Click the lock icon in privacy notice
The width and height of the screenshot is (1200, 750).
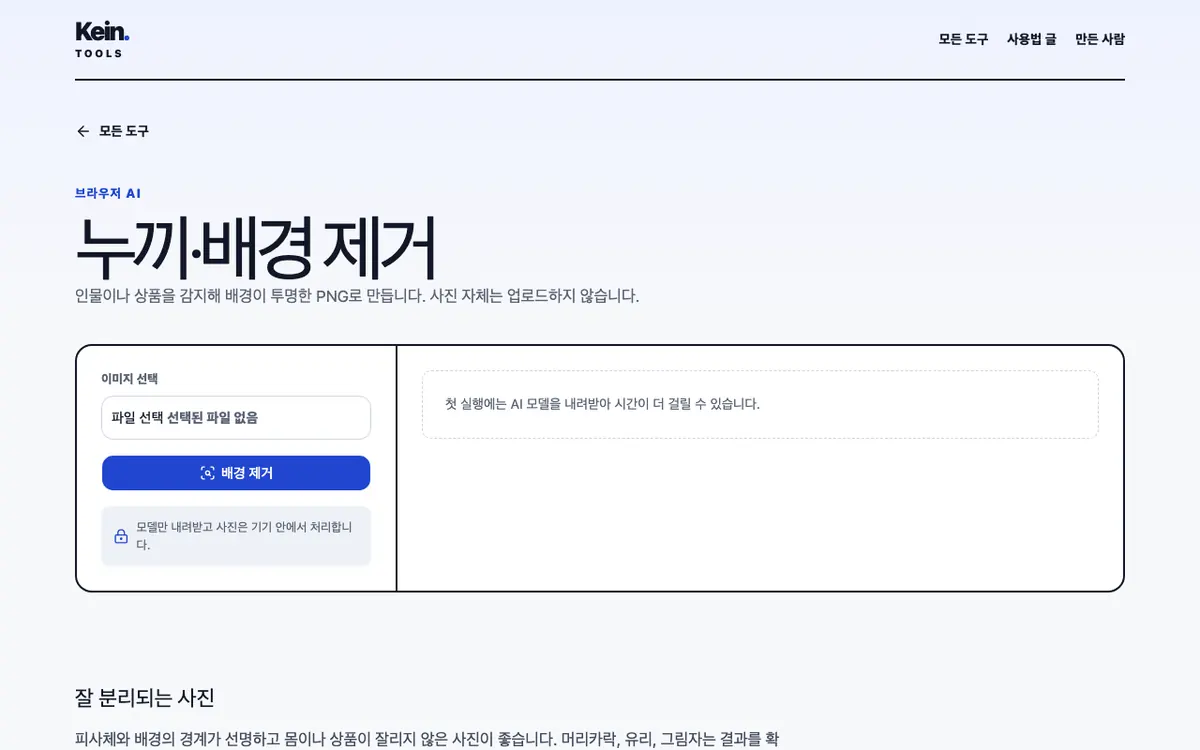coord(121,536)
